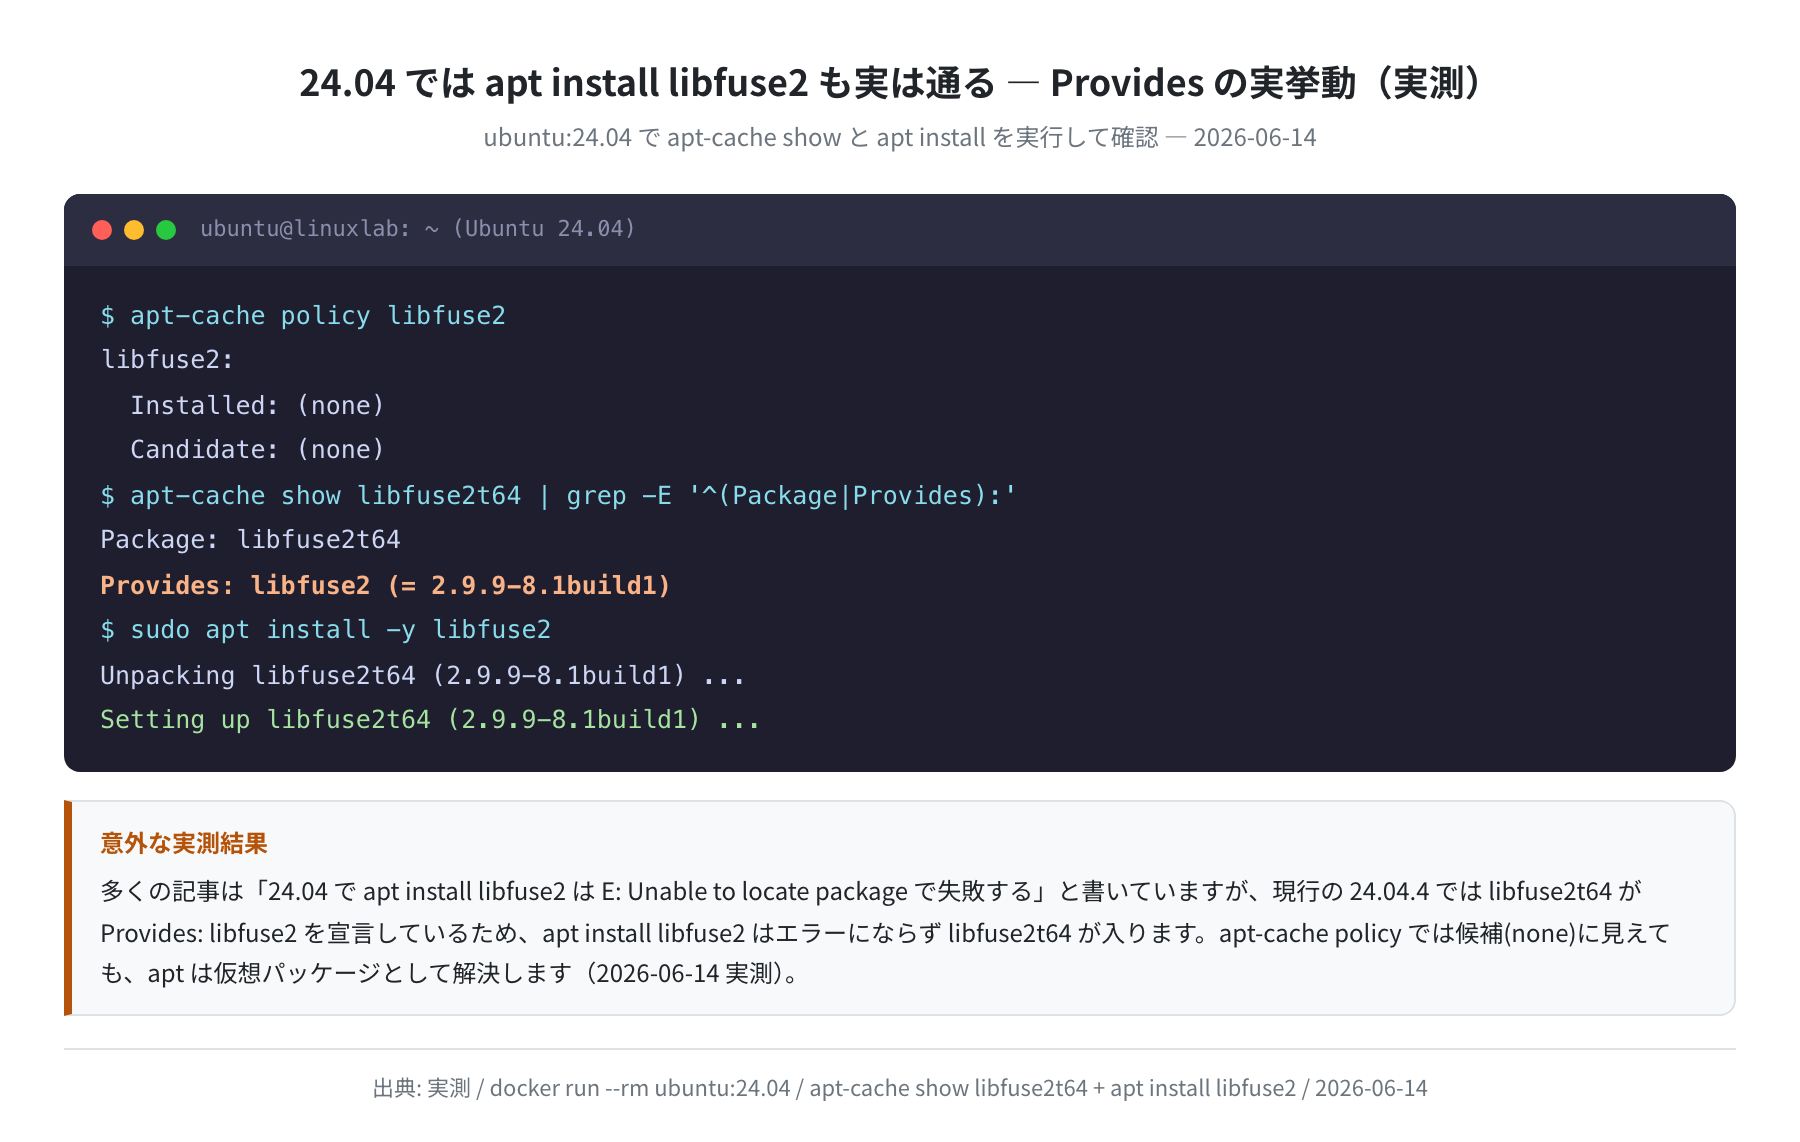
Task: Click the red close dot in terminal titlebar
Action: pos(102,230)
